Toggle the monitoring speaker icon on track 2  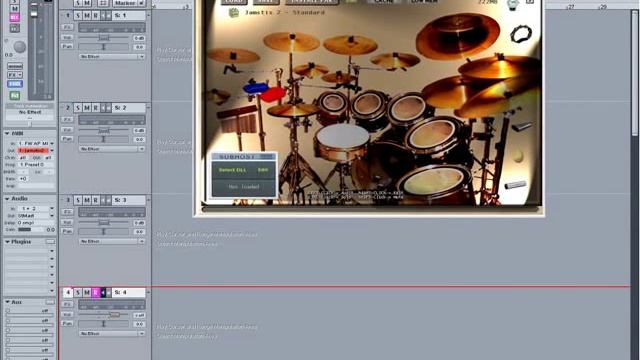103,108
